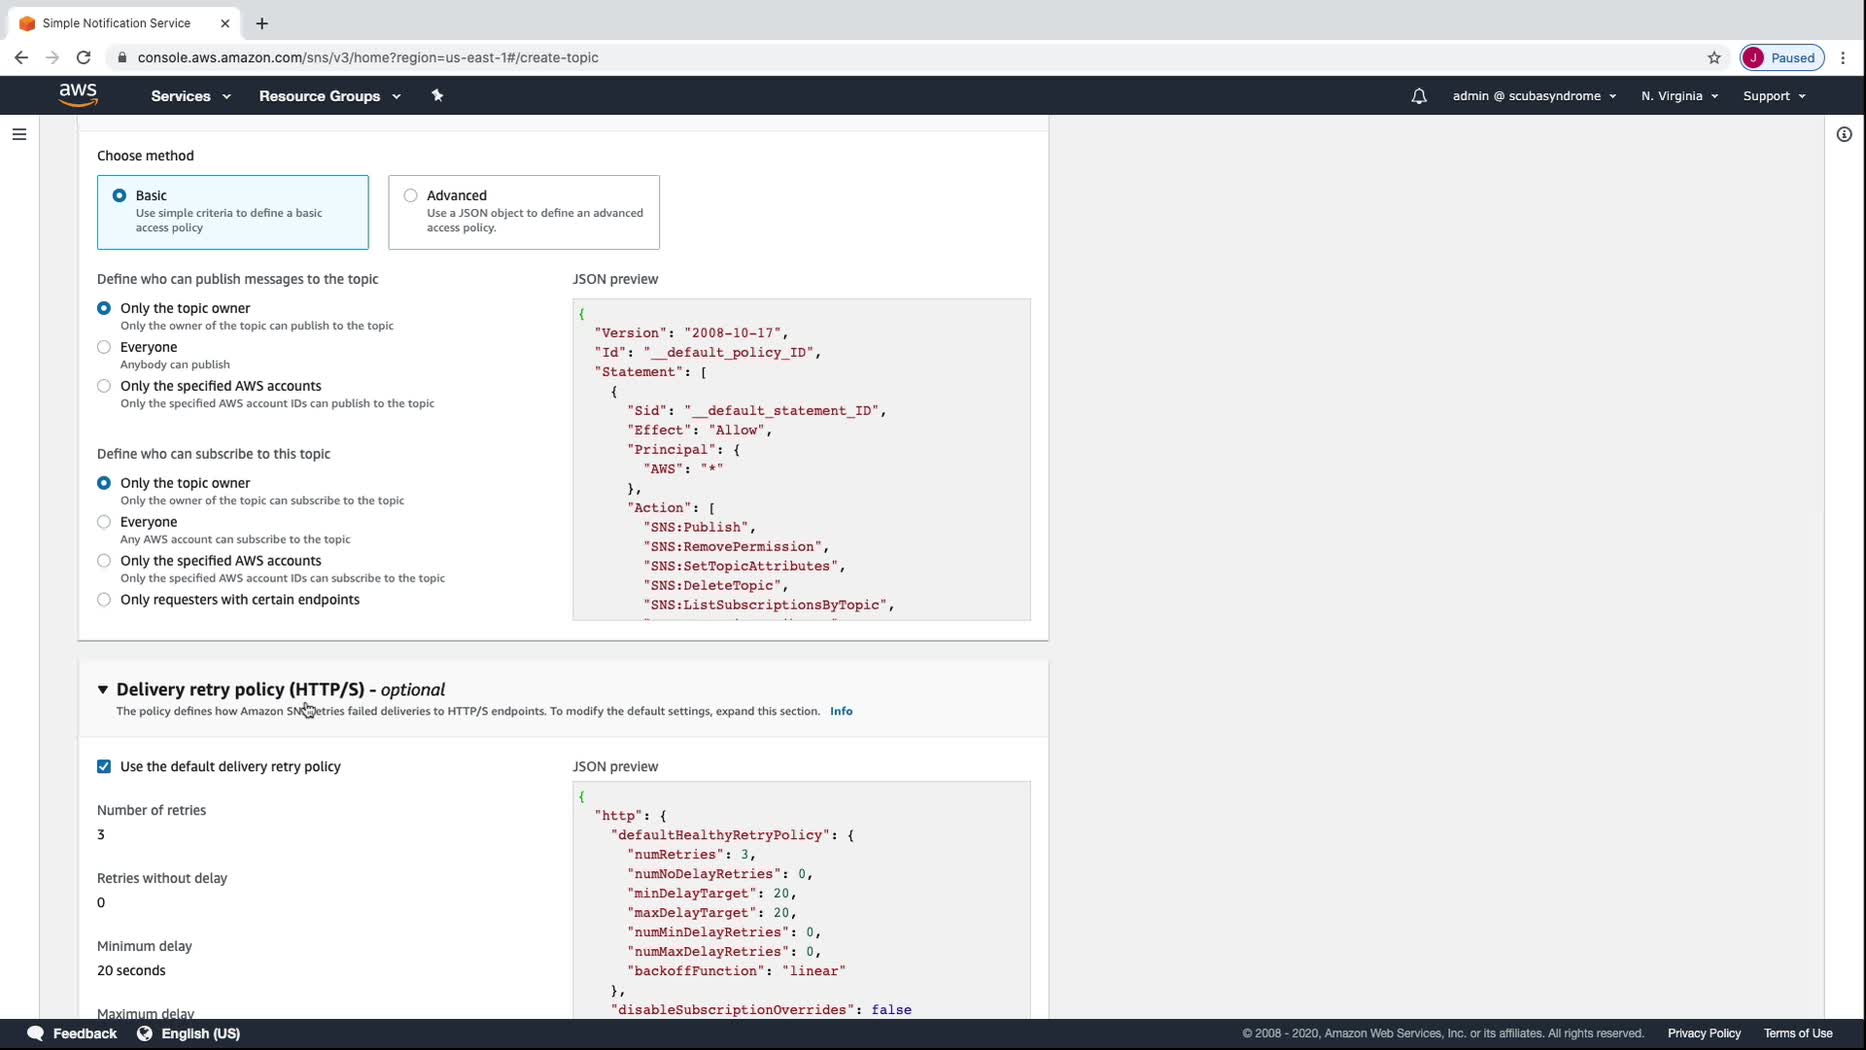
Task: Open the notifications bell icon
Action: tap(1418, 96)
